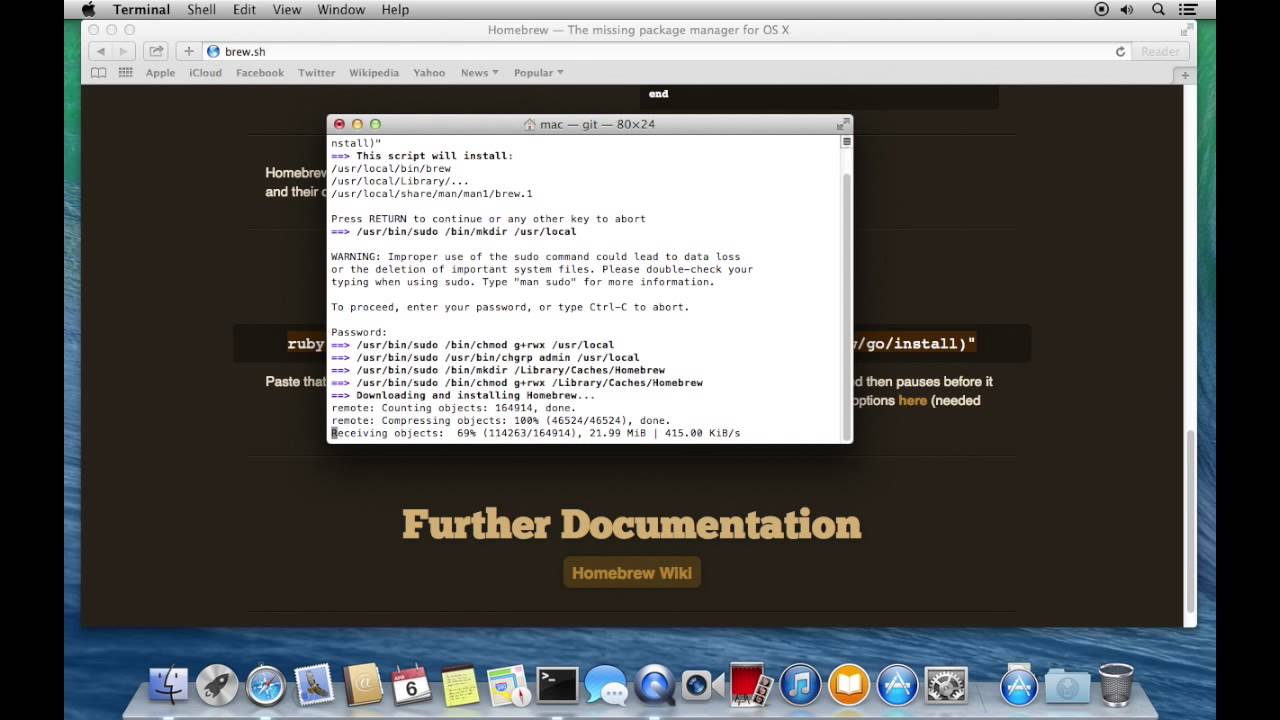Open Finder from the Dock
The width and height of the screenshot is (1280, 720).
click(x=168, y=685)
